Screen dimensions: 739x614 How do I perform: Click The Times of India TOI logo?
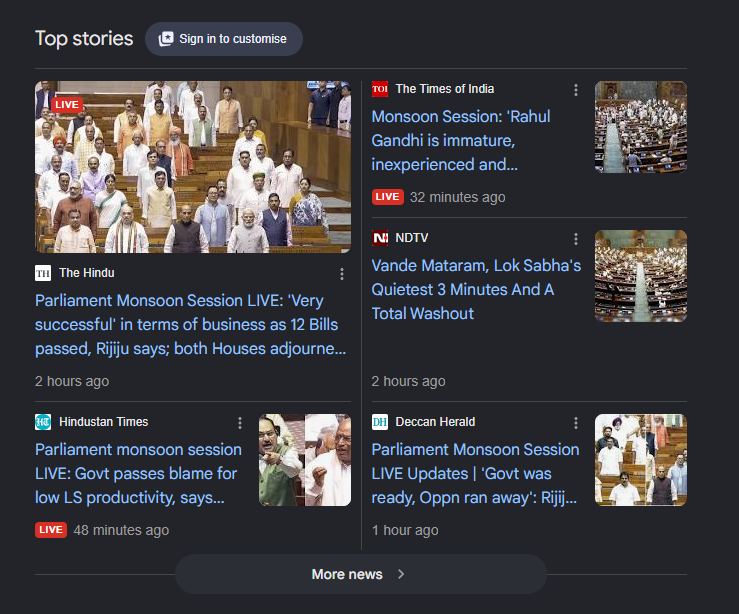(x=380, y=89)
